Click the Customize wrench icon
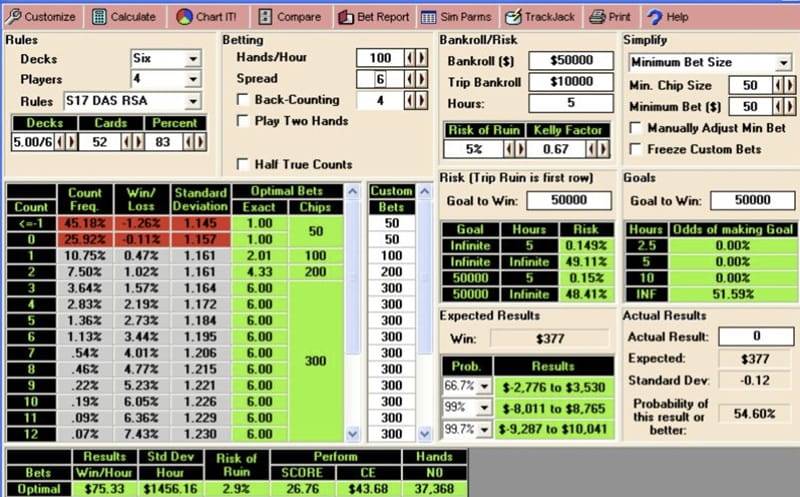 click(x=13, y=17)
